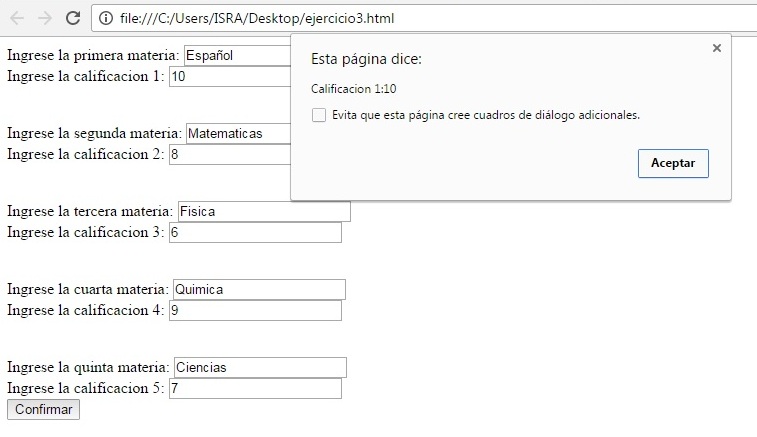Reload the page with the refresh icon
The height and width of the screenshot is (437, 757).
(72, 18)
